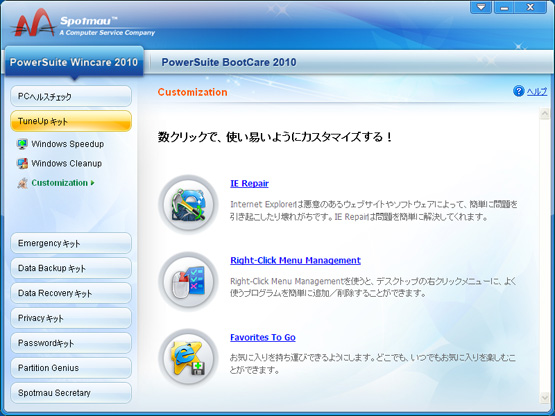Close the Spotmau PowerSuite window
This screenshot has width=555, height=416.
click(530, 7)
